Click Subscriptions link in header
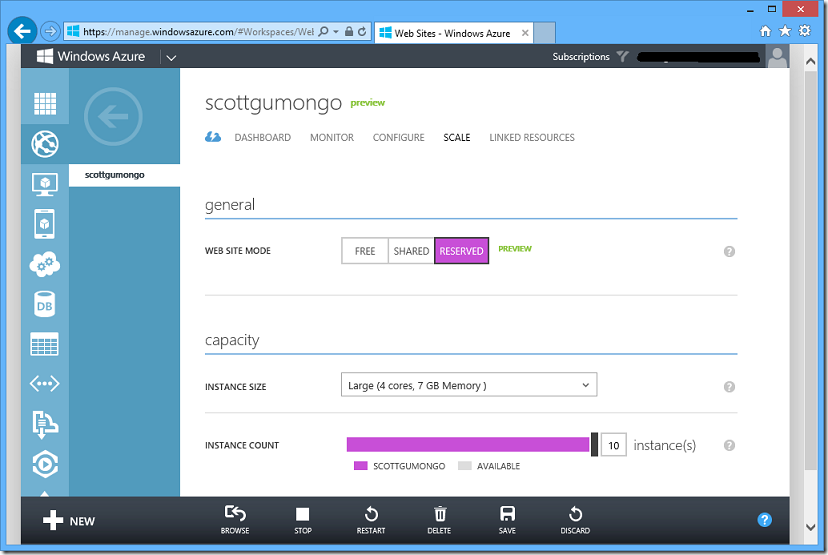The height and width of the screenshot is (555, 828). coord(581,57)
